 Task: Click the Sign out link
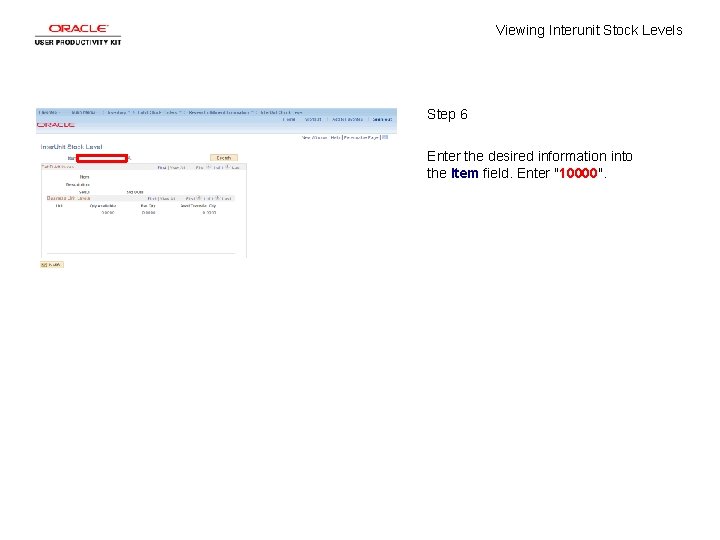[382, 119]
